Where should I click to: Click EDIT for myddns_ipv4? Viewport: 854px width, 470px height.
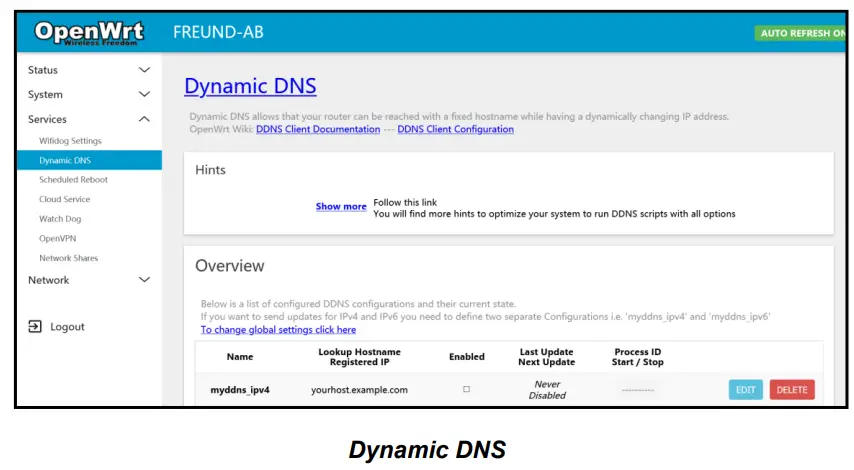click(746, 390)
